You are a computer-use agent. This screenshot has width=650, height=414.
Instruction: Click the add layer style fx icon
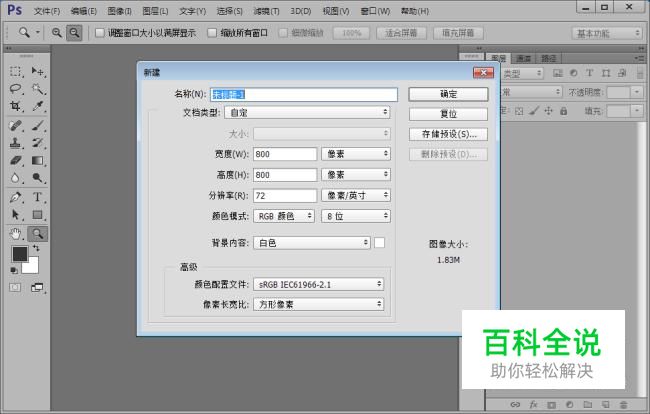tap(533, 404)
